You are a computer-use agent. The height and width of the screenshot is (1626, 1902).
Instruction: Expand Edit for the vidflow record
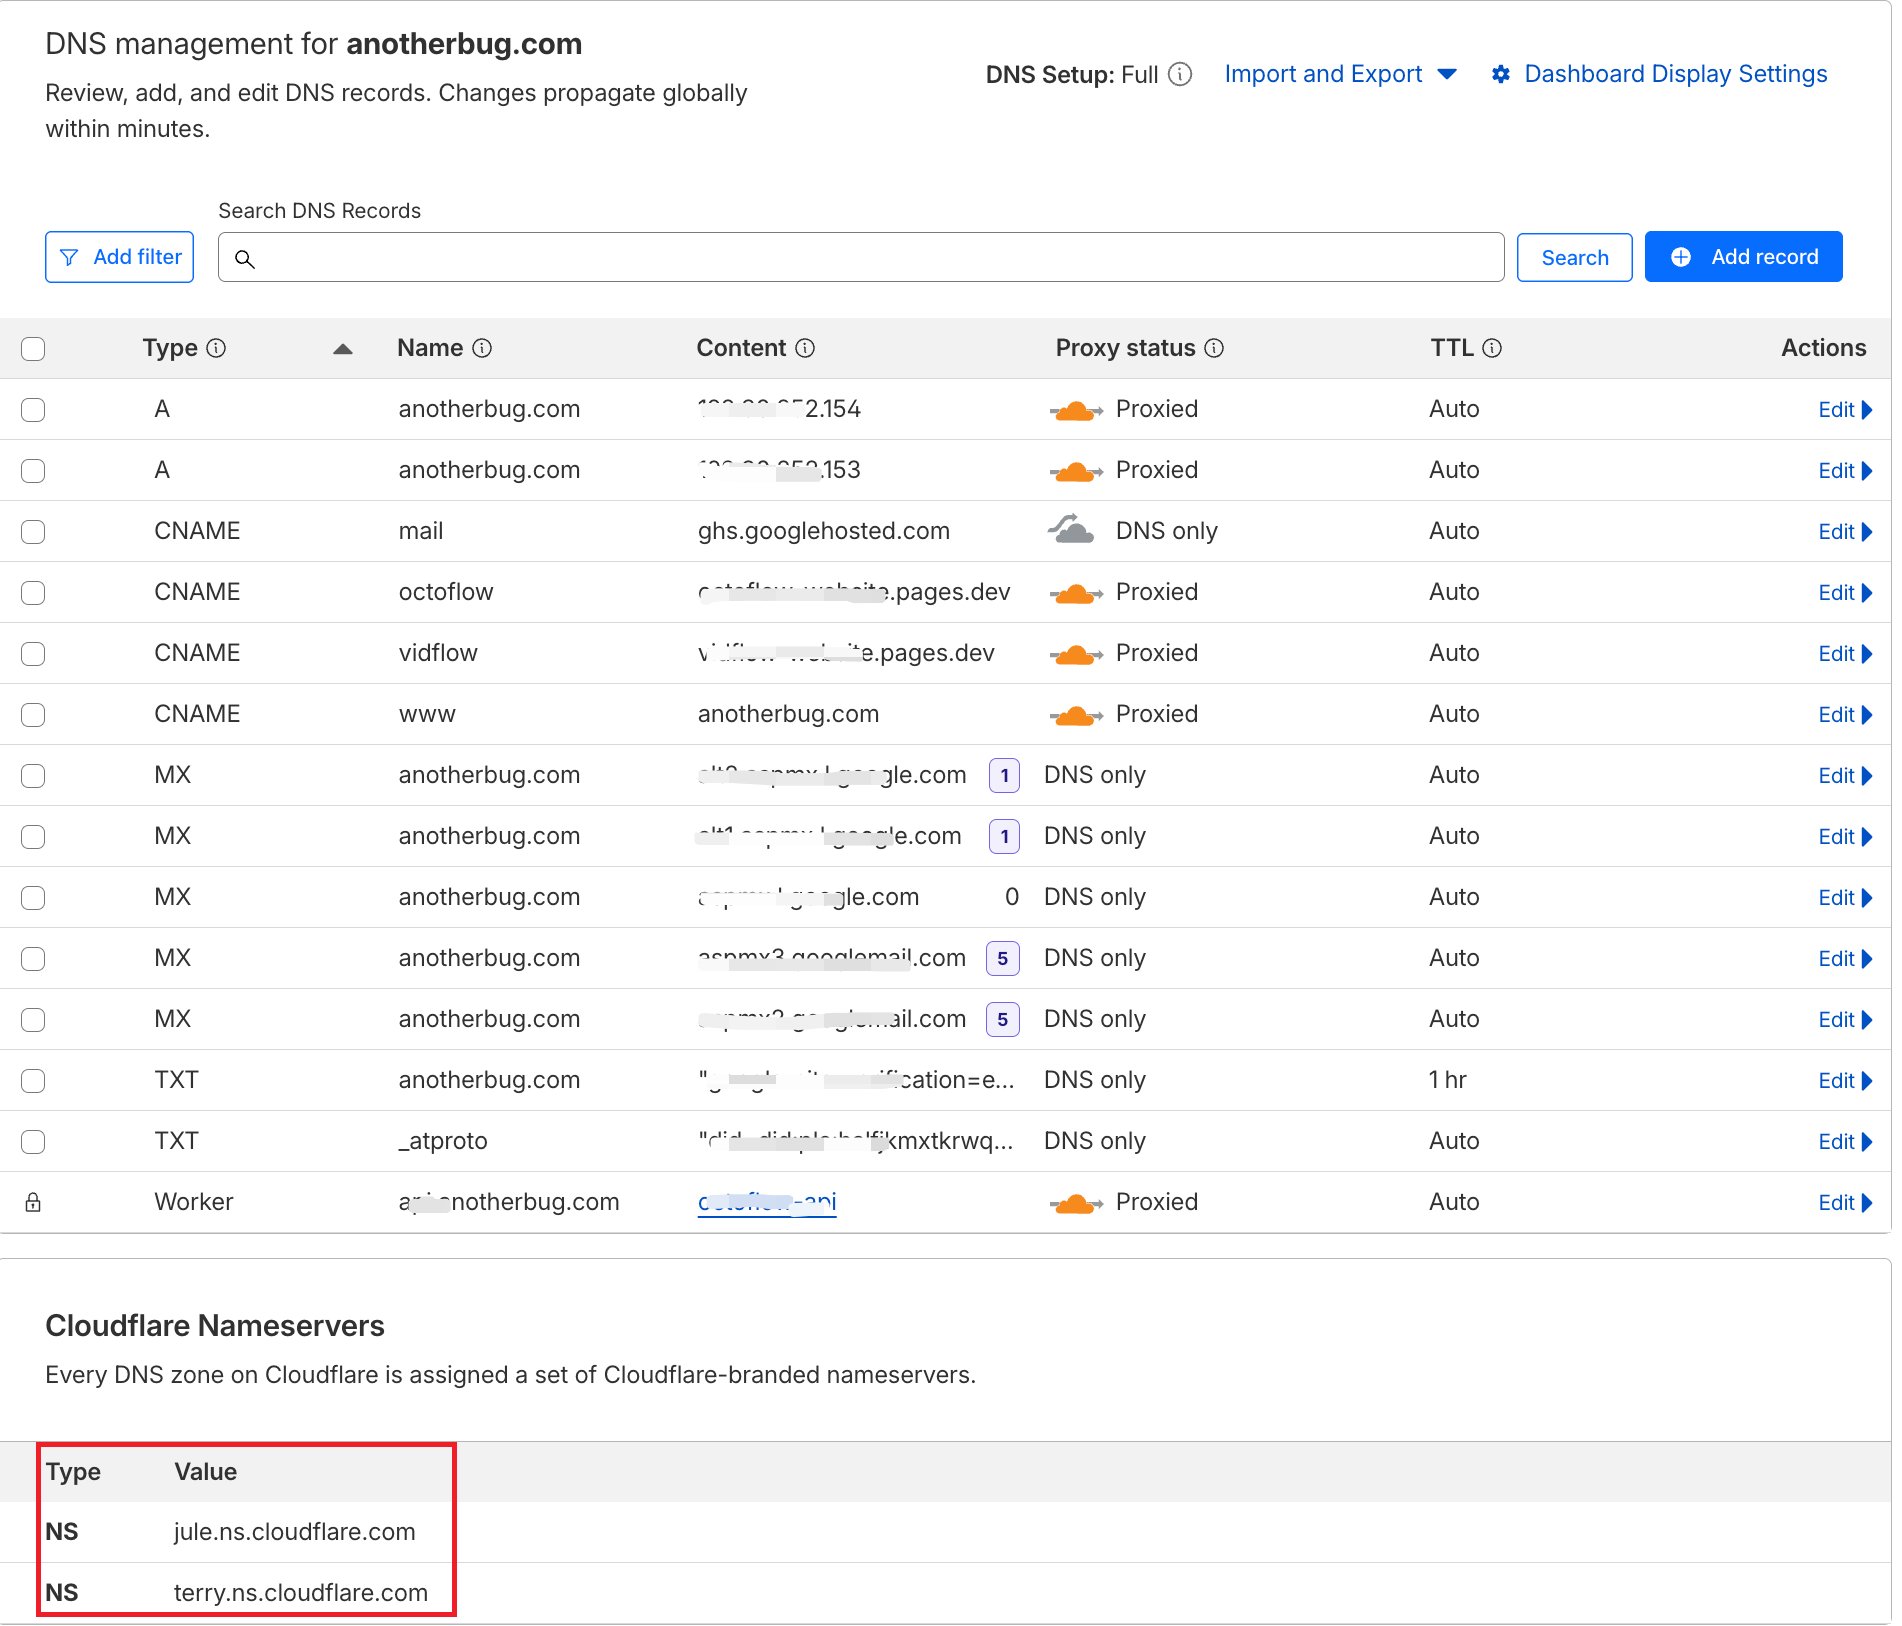[x=1845, y=654]
